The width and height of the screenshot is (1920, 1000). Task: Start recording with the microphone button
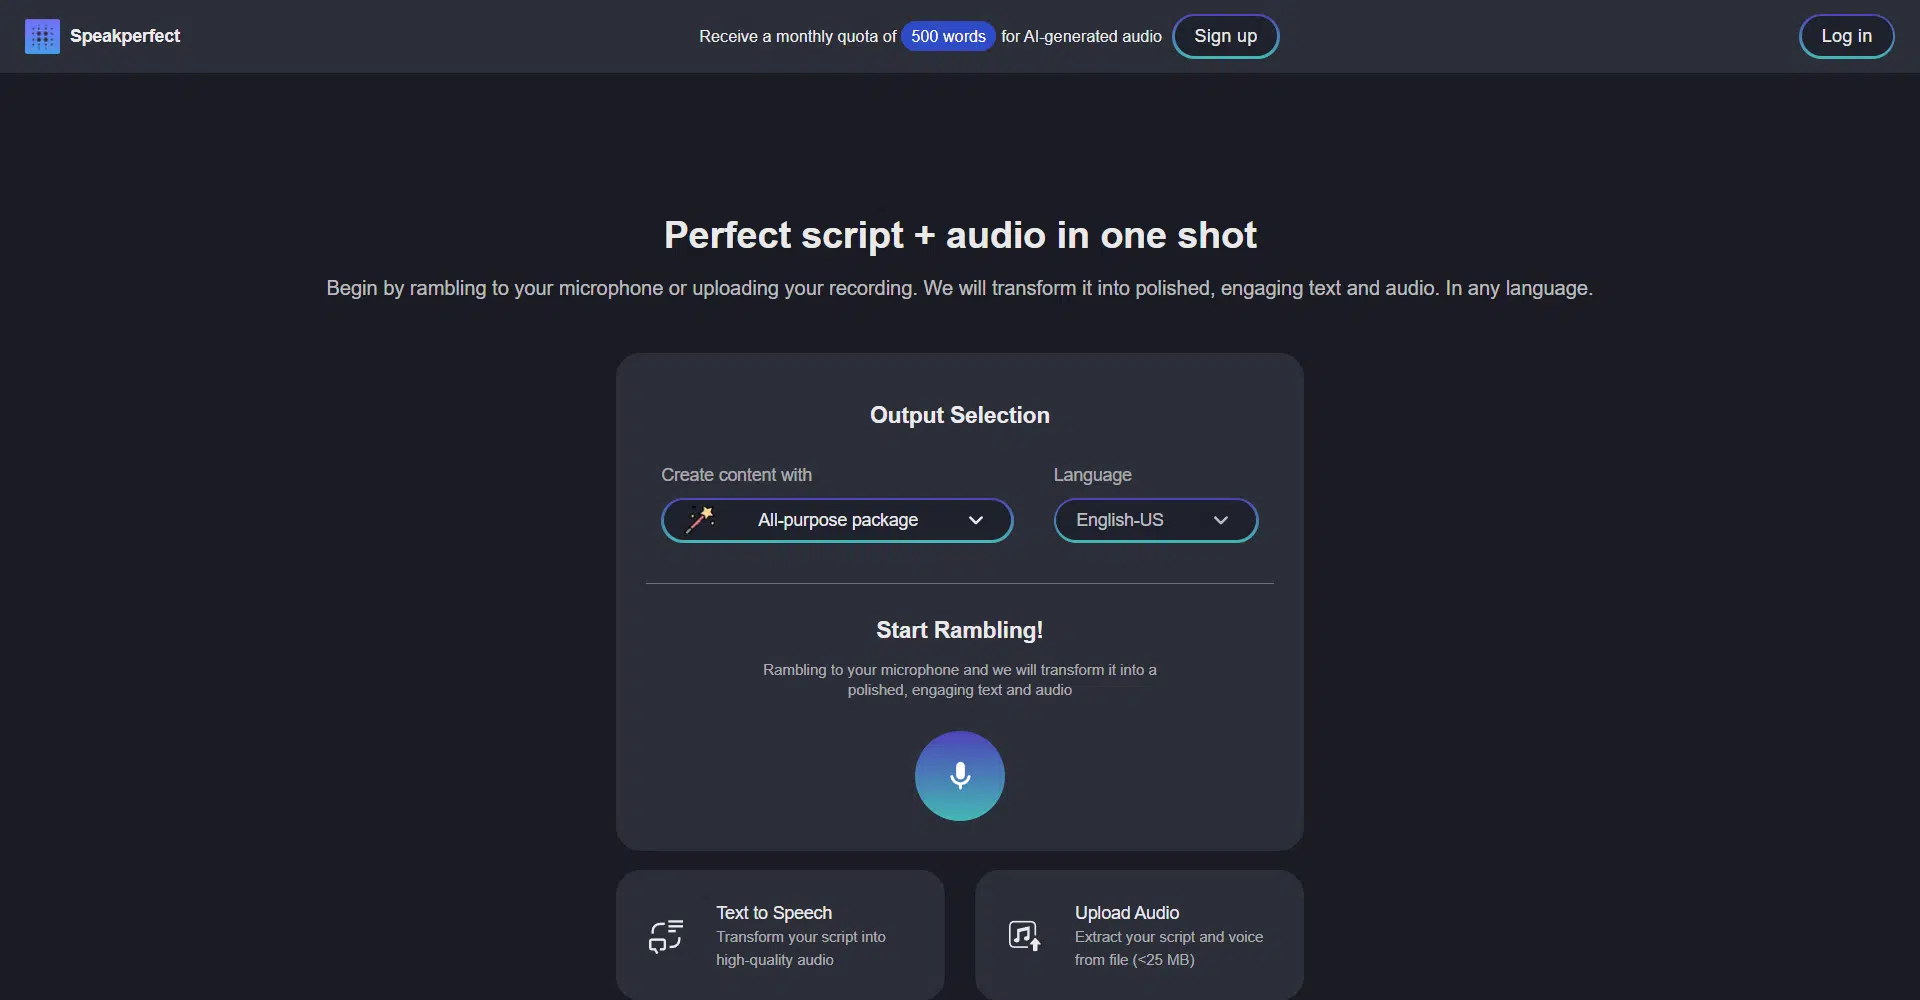pyautogui.click(x=959, y=776)
